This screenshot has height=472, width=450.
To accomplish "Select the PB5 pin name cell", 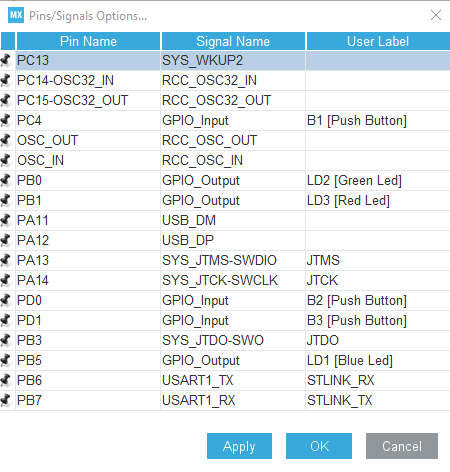I will [88, 360].
